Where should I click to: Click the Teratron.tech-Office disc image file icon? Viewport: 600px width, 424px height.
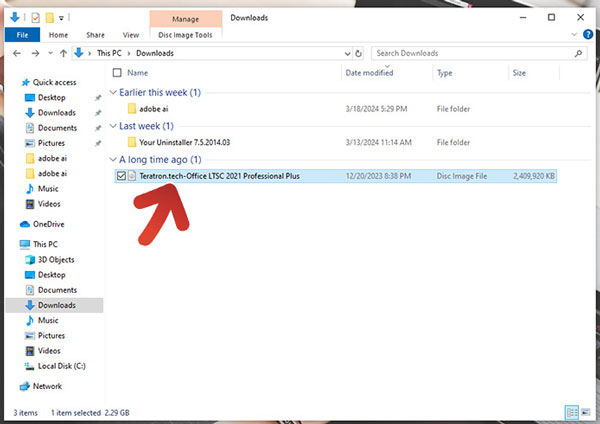point(132,176)
